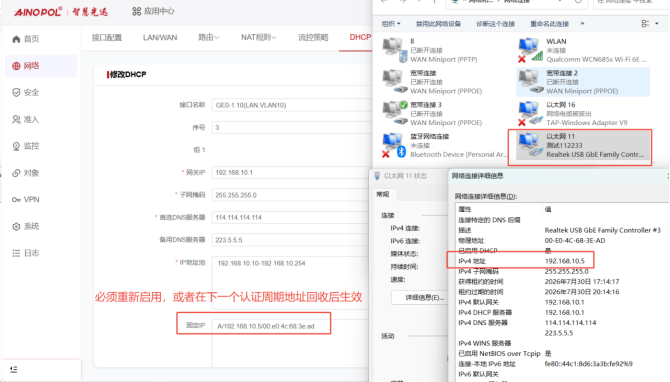
Task: Select the 宽带连接 3 connection icon
Action: (x=394, y=113)
